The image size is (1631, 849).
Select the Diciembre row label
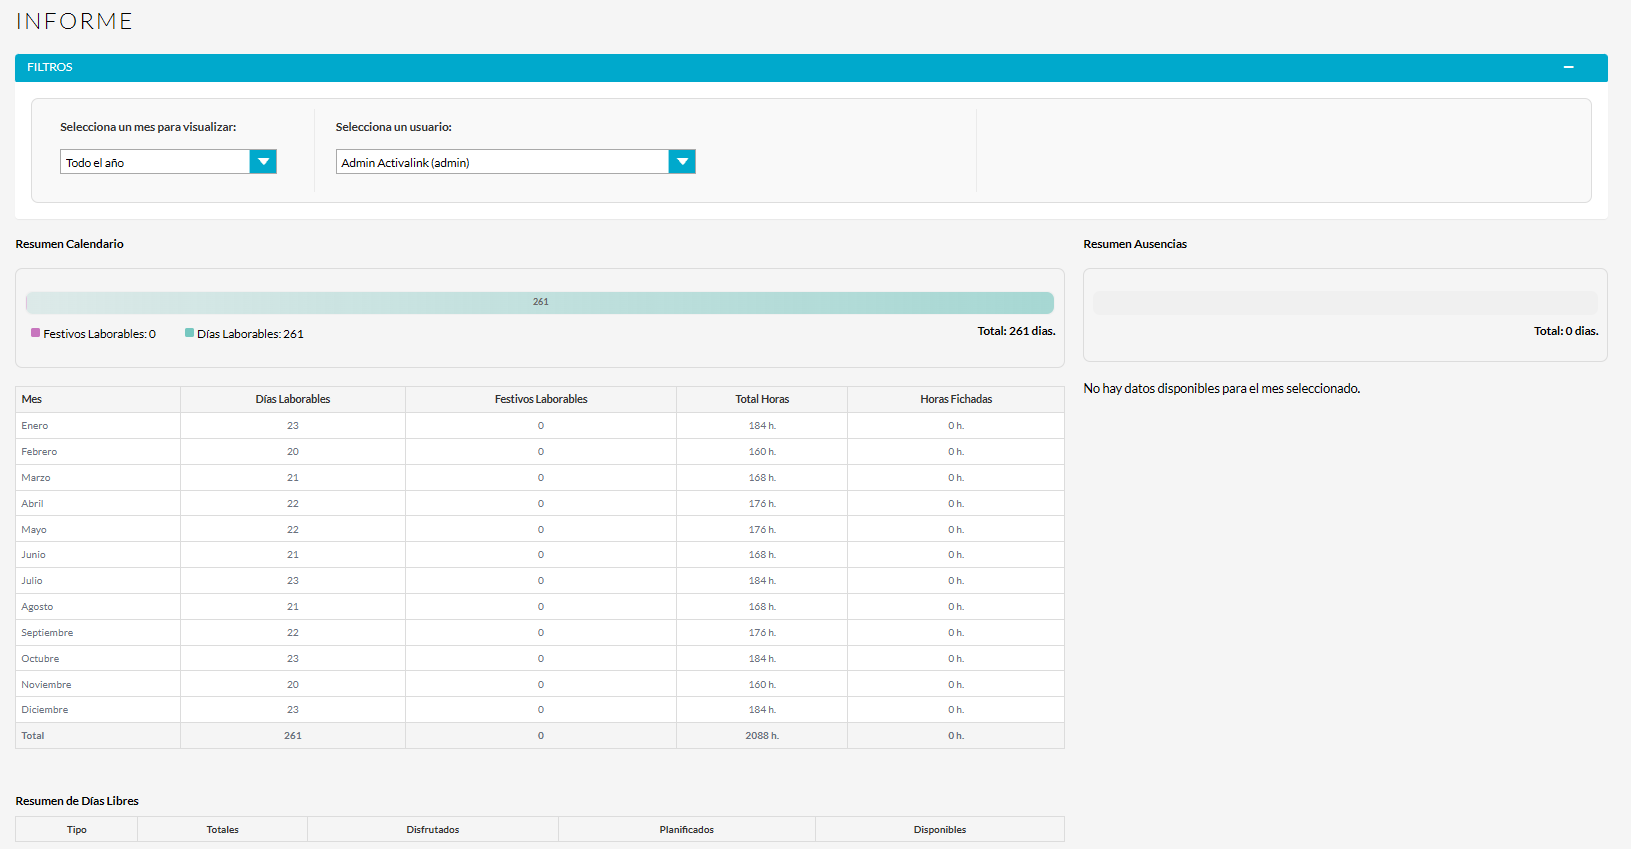pyautogui.click(x=45, y=710)
